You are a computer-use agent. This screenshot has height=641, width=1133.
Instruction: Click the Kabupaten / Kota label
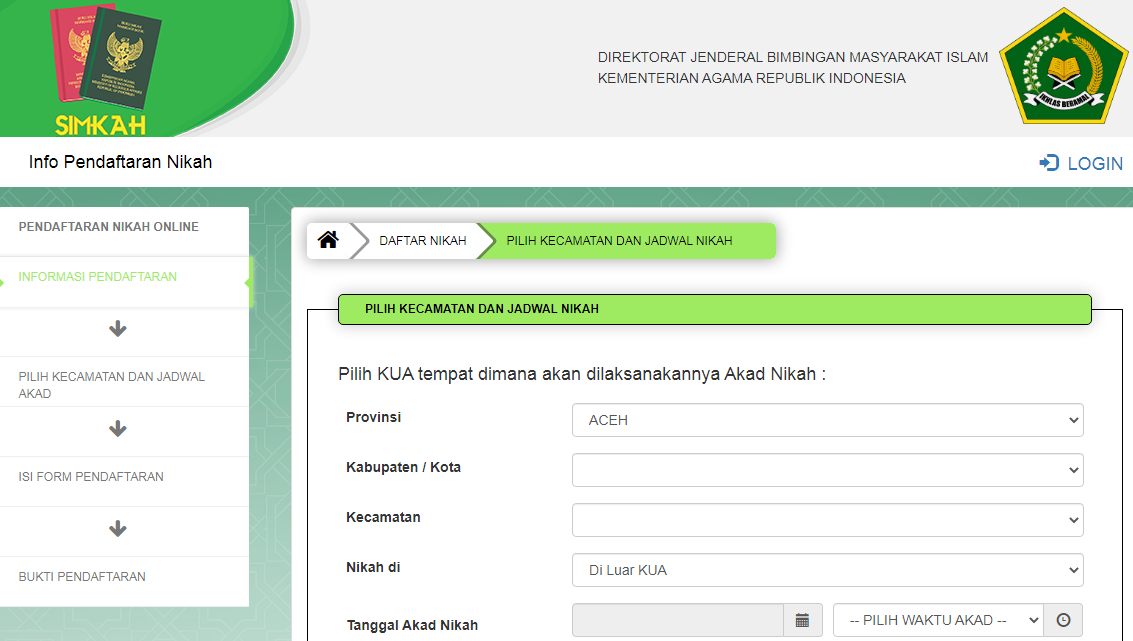(x=403, y=467)
